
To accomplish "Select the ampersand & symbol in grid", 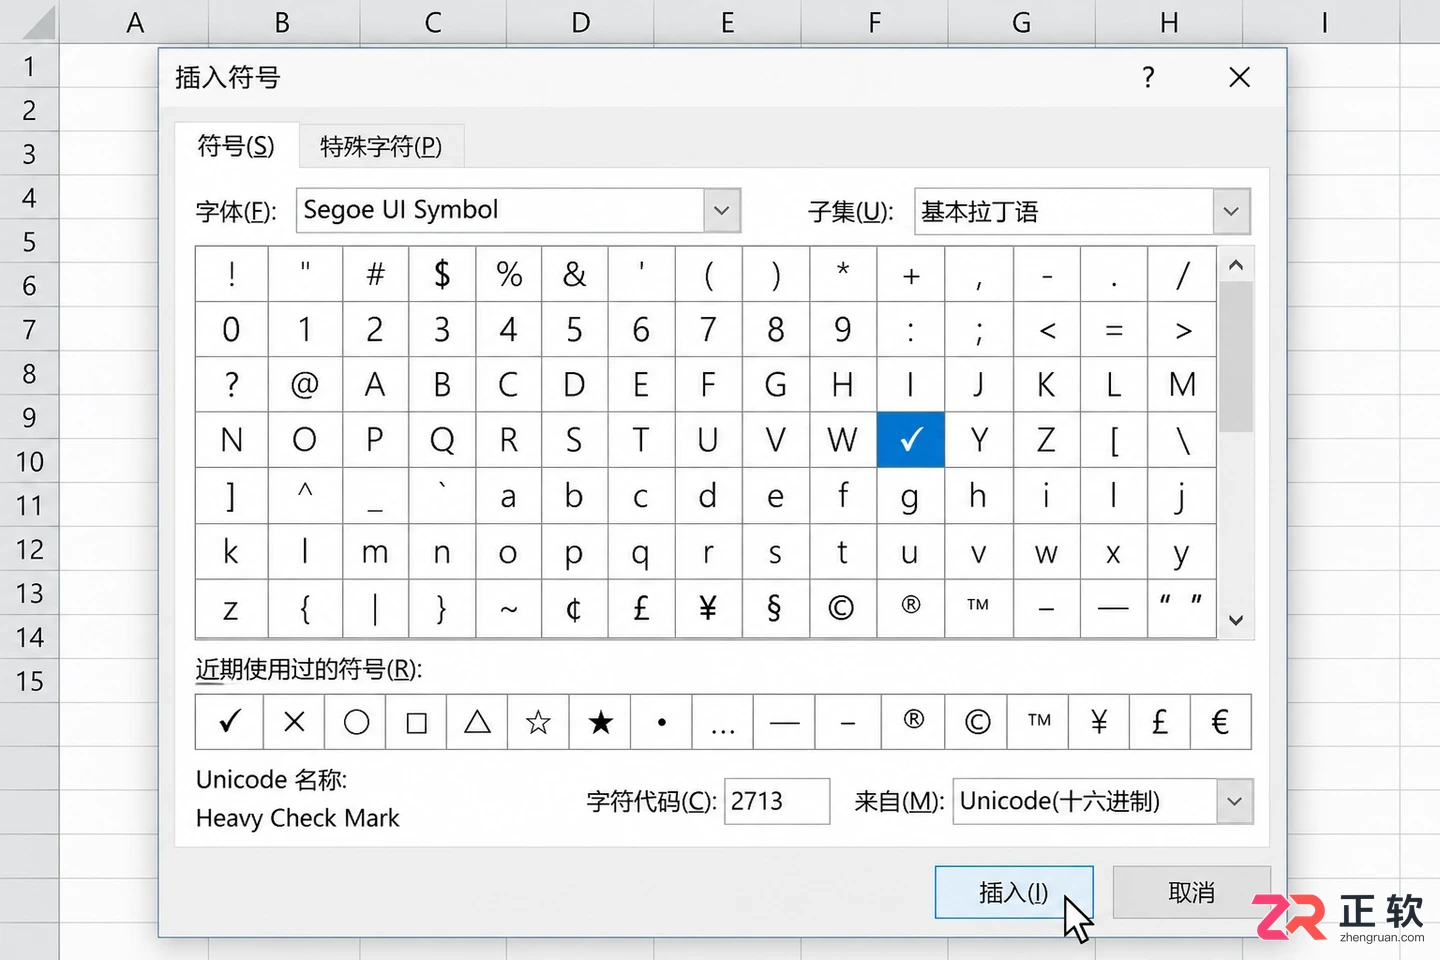I will [574, 274].
